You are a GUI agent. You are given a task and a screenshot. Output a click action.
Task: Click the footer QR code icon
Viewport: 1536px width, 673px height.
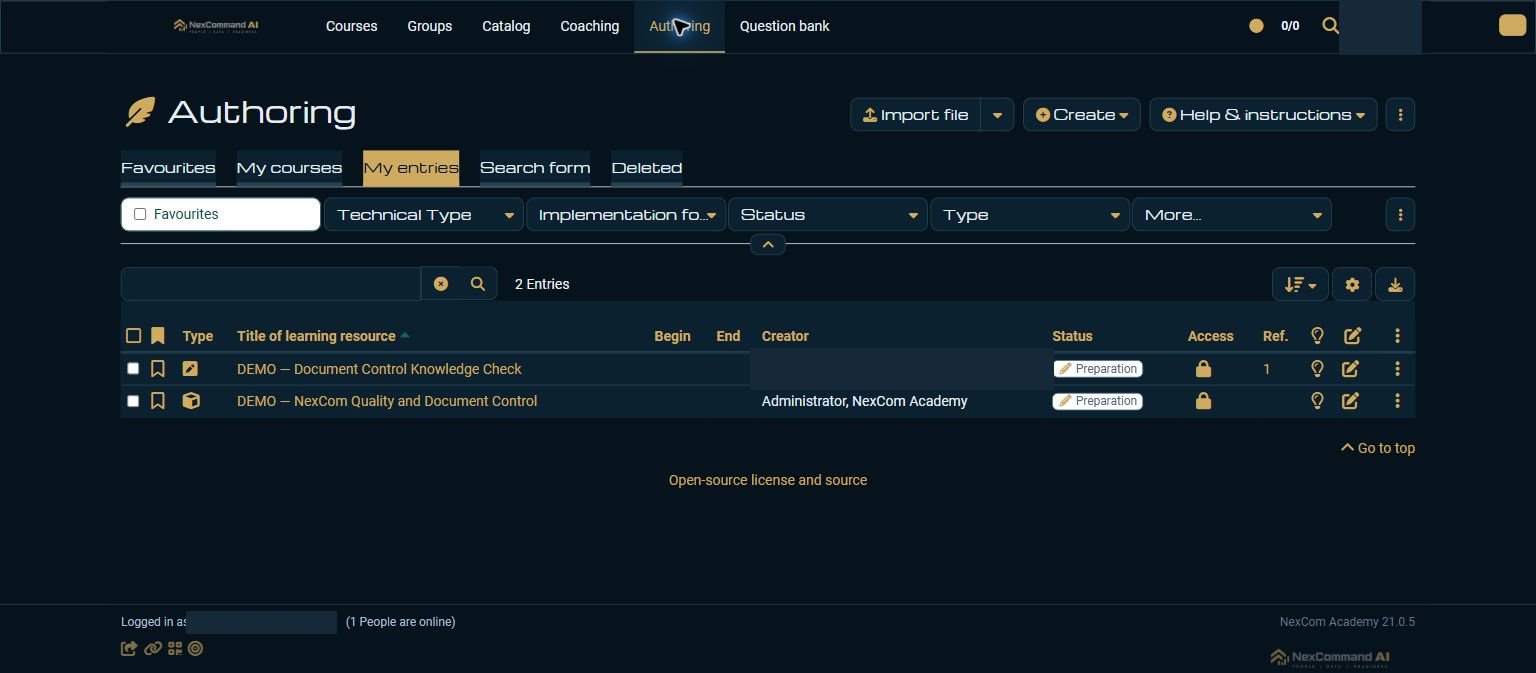(175, 648)
